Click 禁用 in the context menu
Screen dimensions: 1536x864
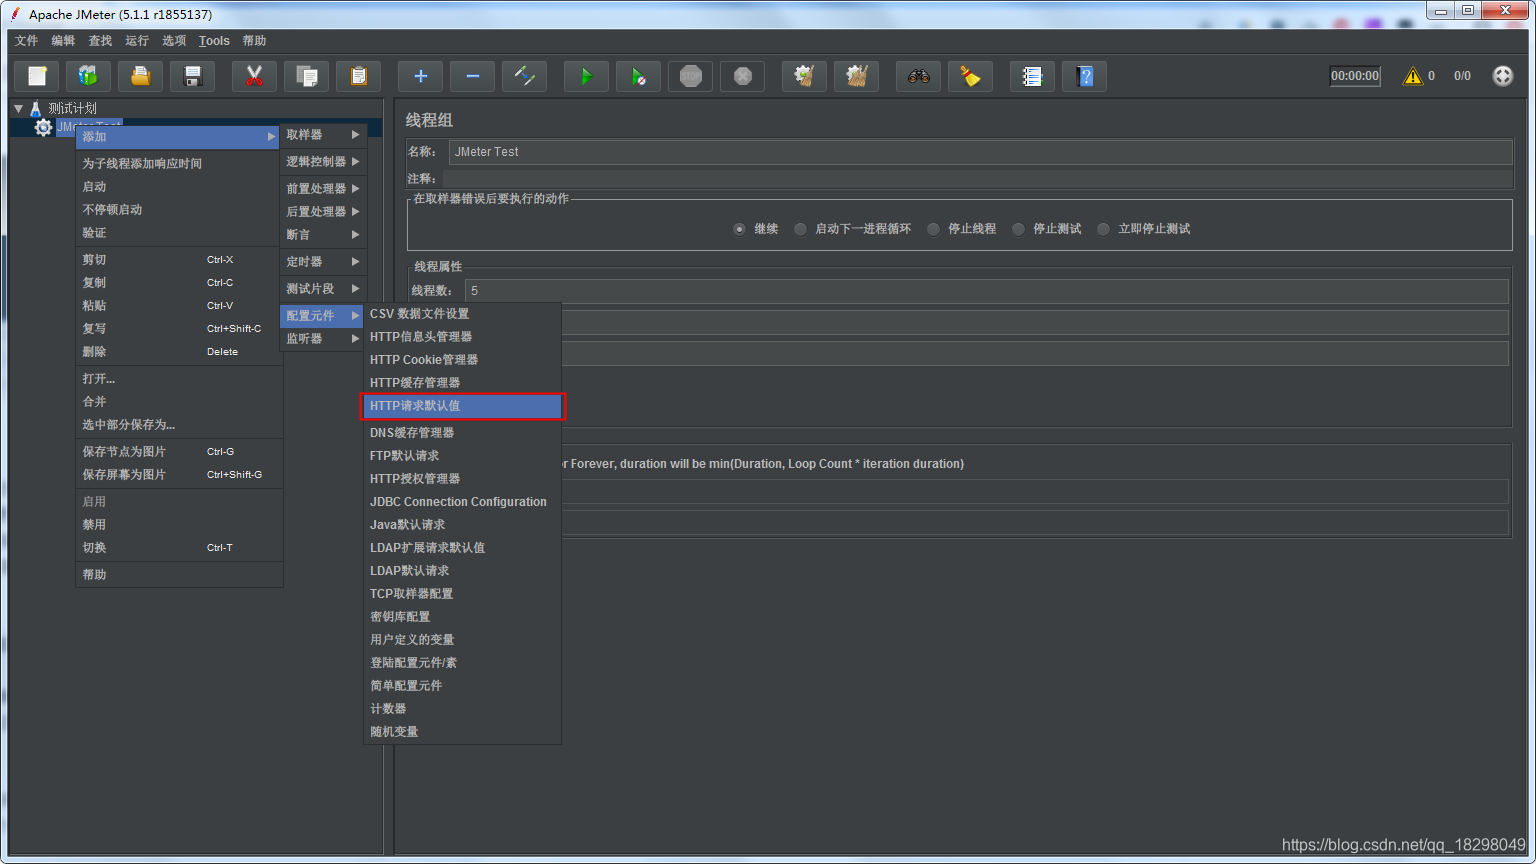[x=179, y=525]
